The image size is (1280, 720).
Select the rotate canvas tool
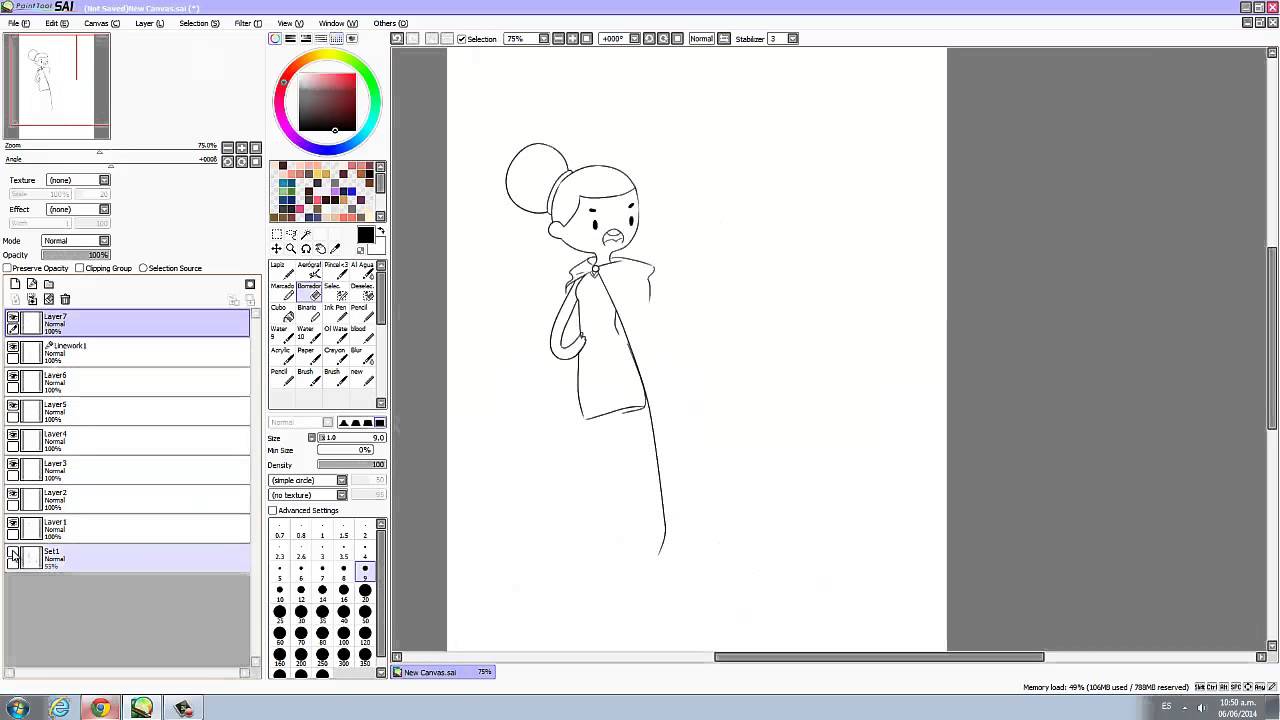[x=306, y=248]
